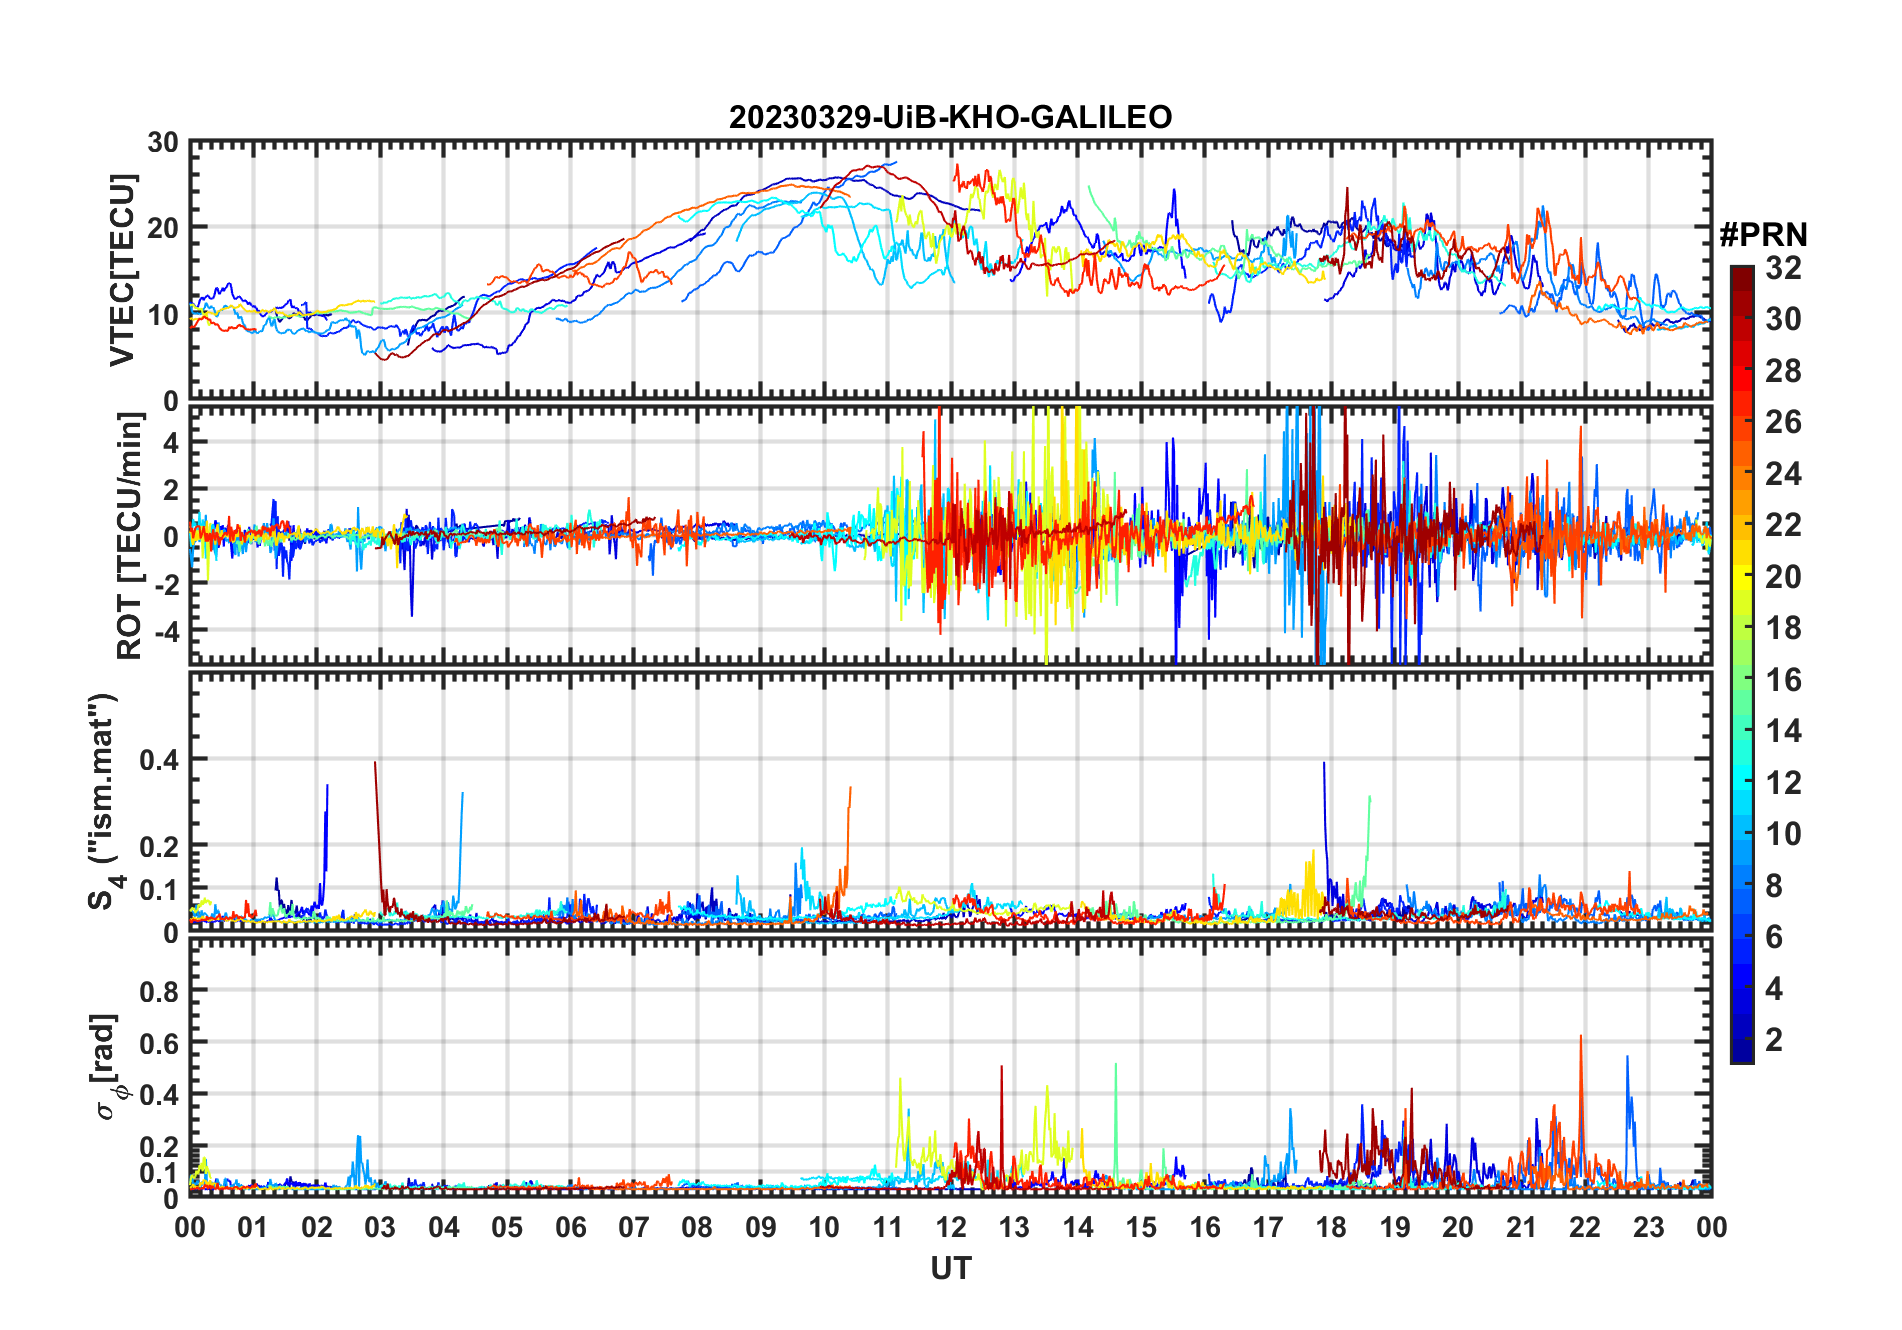This screenshot has height=1330, width=1902.
Task: Click the sigma-phi y-axis tick 0.8
Action: coord(160,991)
